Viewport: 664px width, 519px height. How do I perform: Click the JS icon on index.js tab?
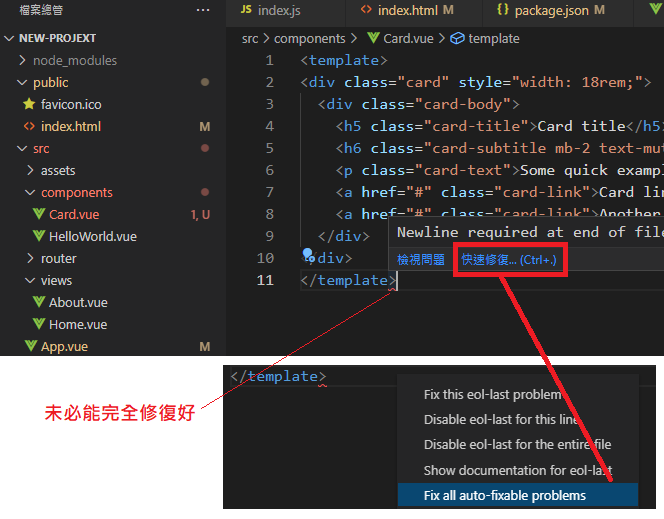(246, 10)
